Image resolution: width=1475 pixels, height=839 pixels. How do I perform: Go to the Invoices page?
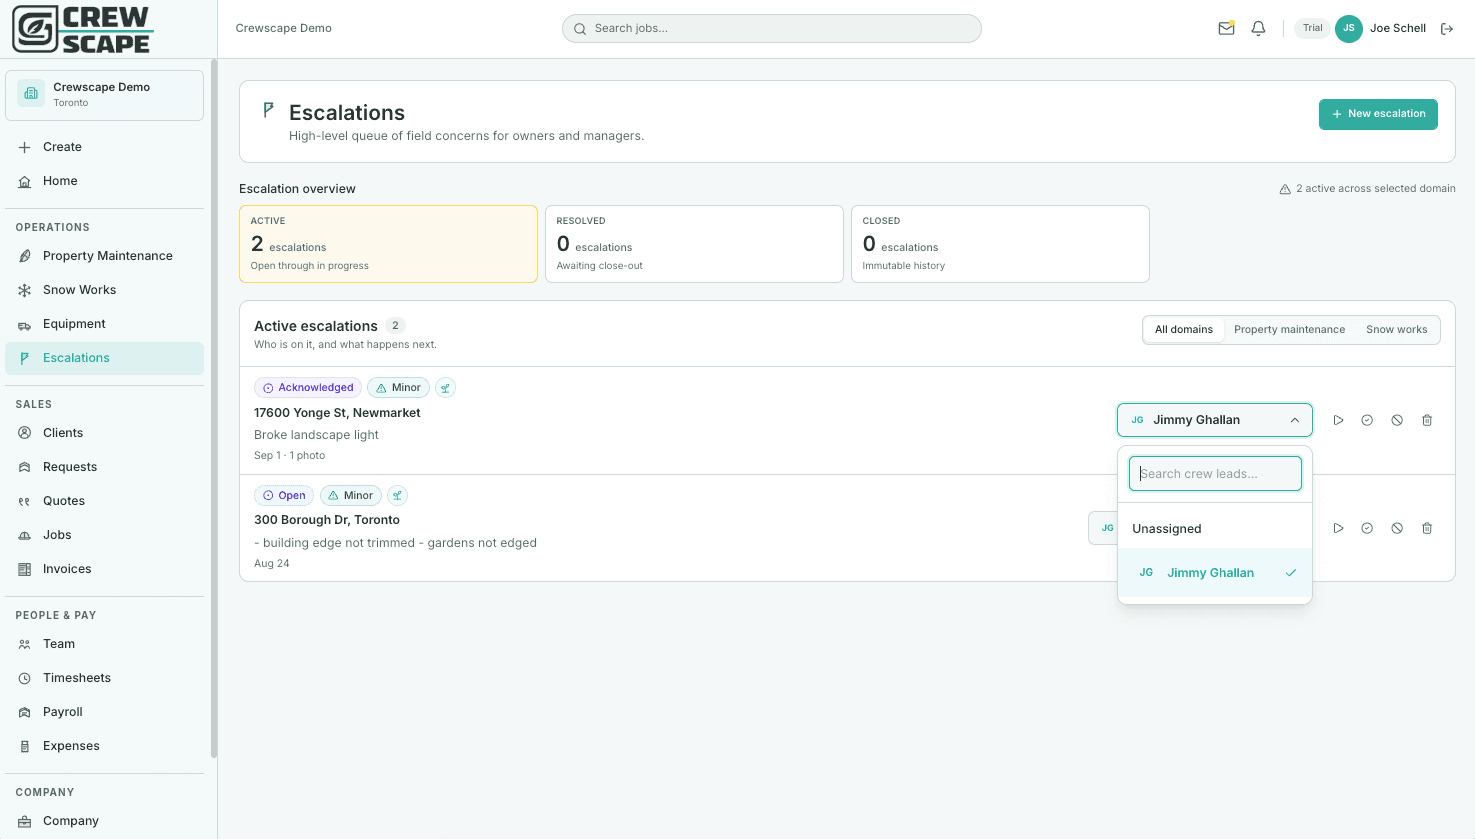tap(104, 569)
